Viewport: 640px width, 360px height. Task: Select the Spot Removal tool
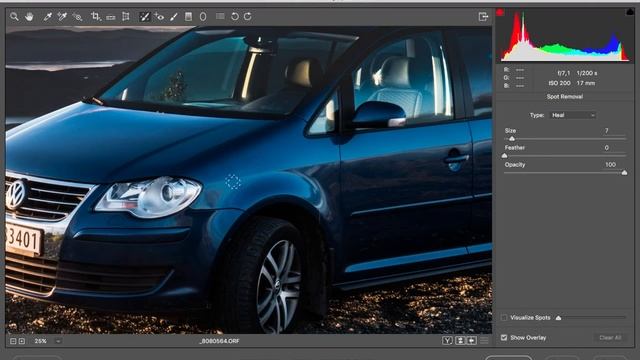pos(144,17)
